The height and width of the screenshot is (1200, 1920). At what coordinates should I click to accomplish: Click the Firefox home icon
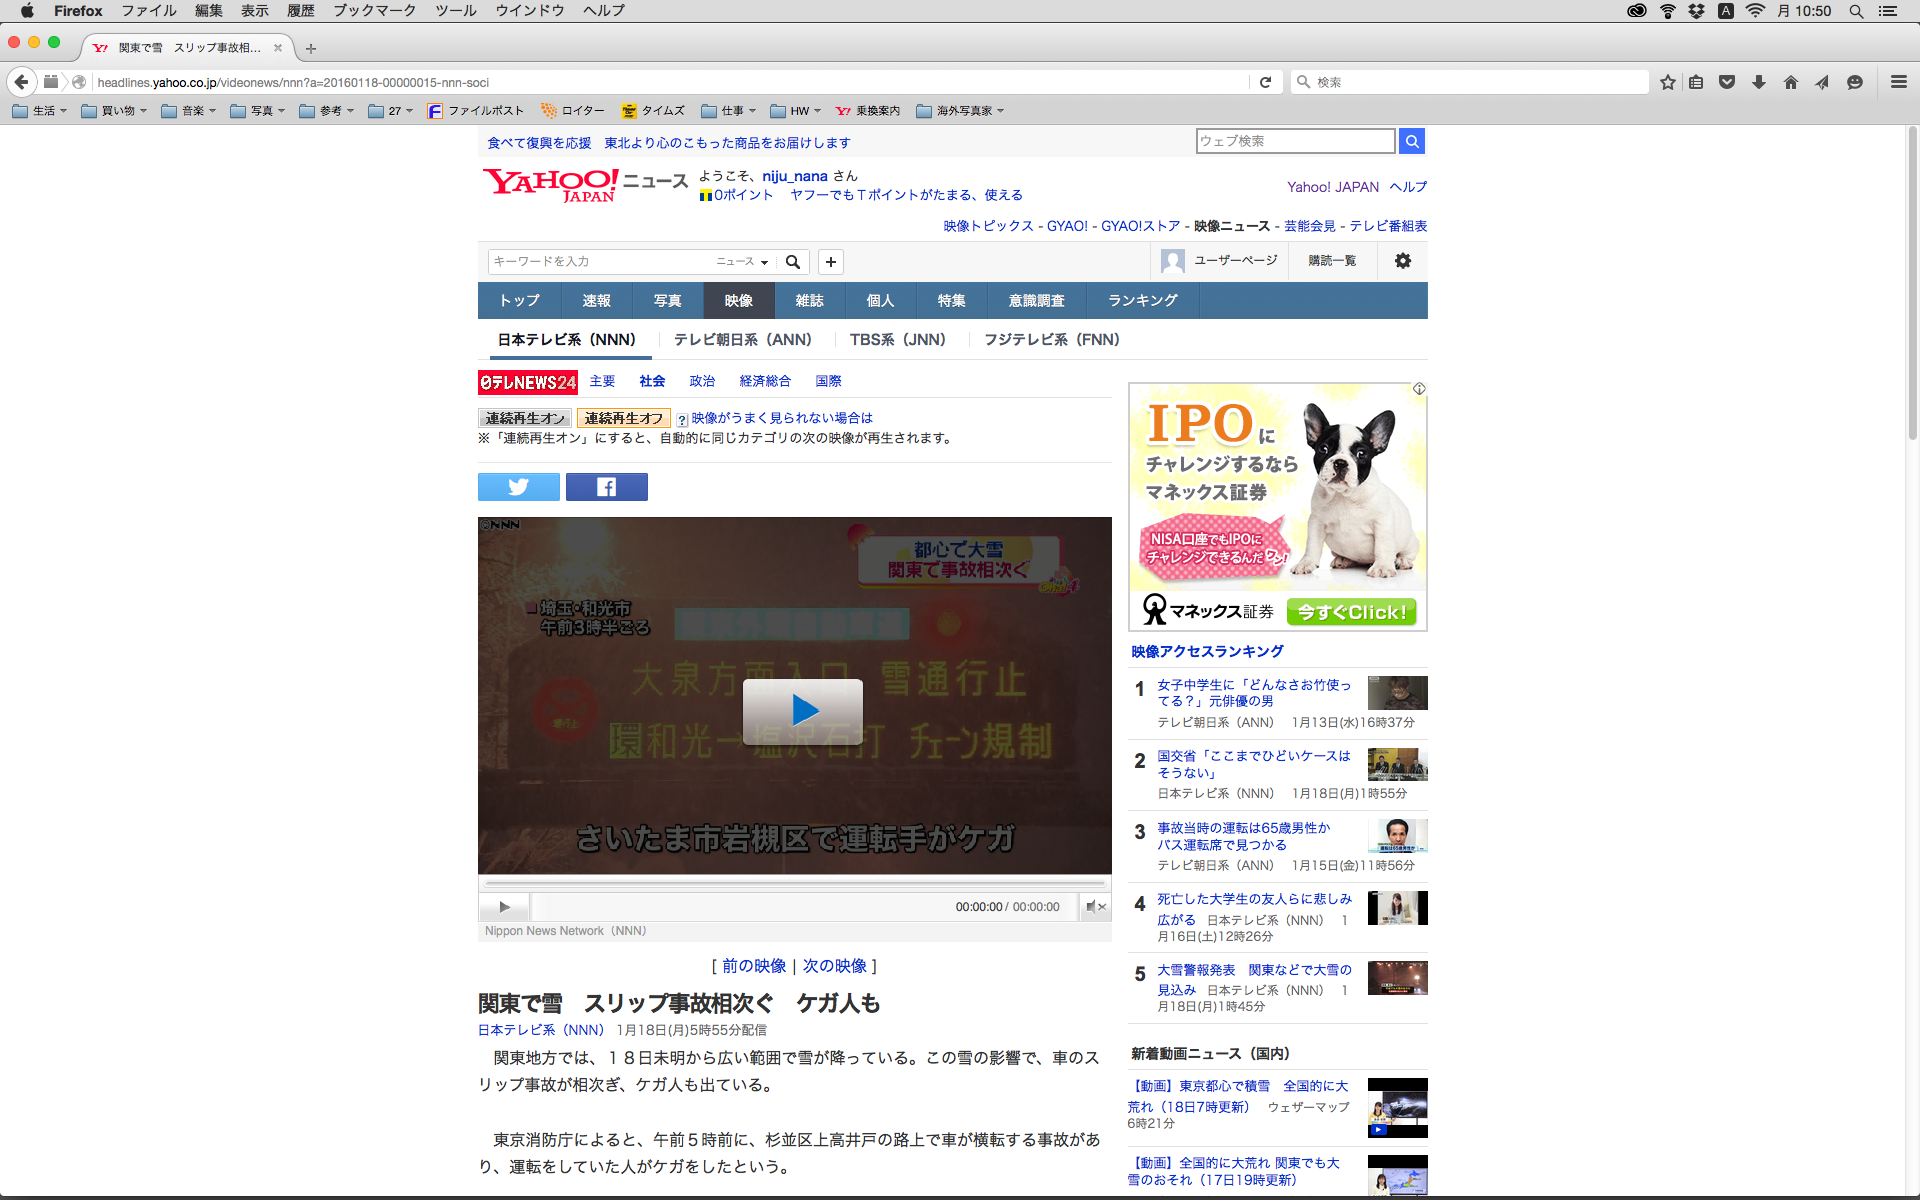[x=1790, y=82]
